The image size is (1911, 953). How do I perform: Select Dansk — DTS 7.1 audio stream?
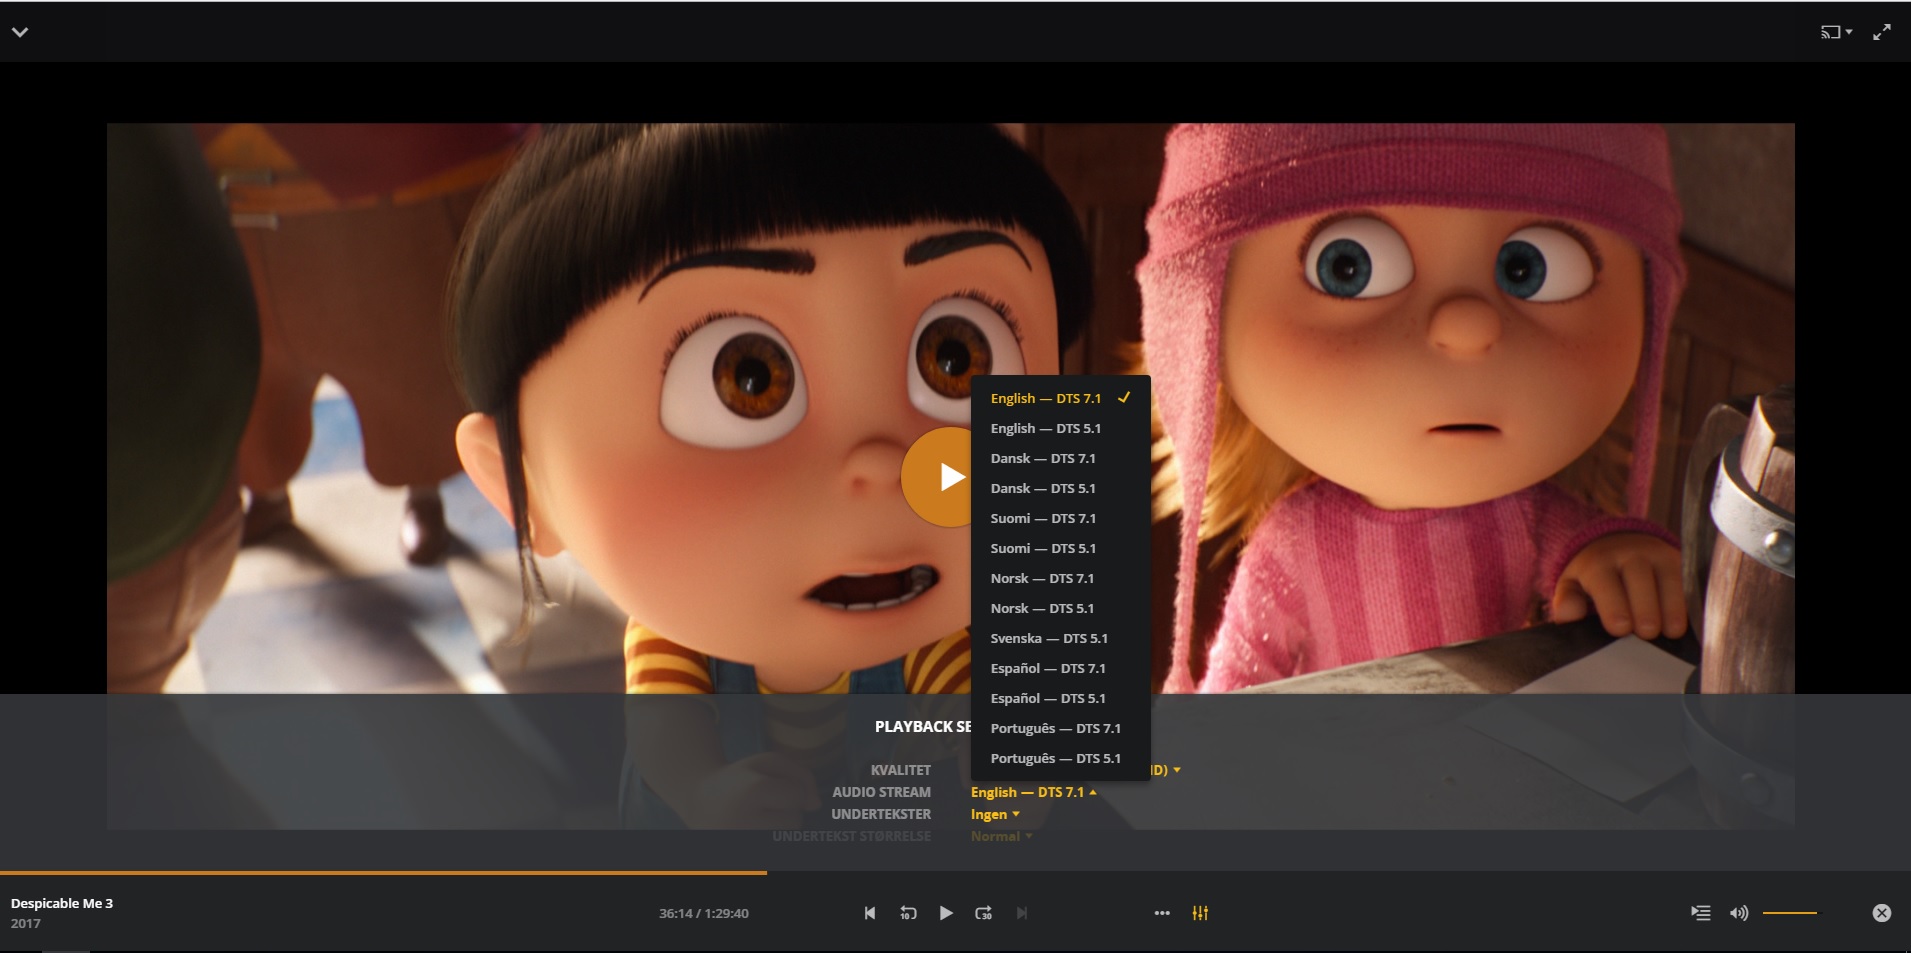1060,458
